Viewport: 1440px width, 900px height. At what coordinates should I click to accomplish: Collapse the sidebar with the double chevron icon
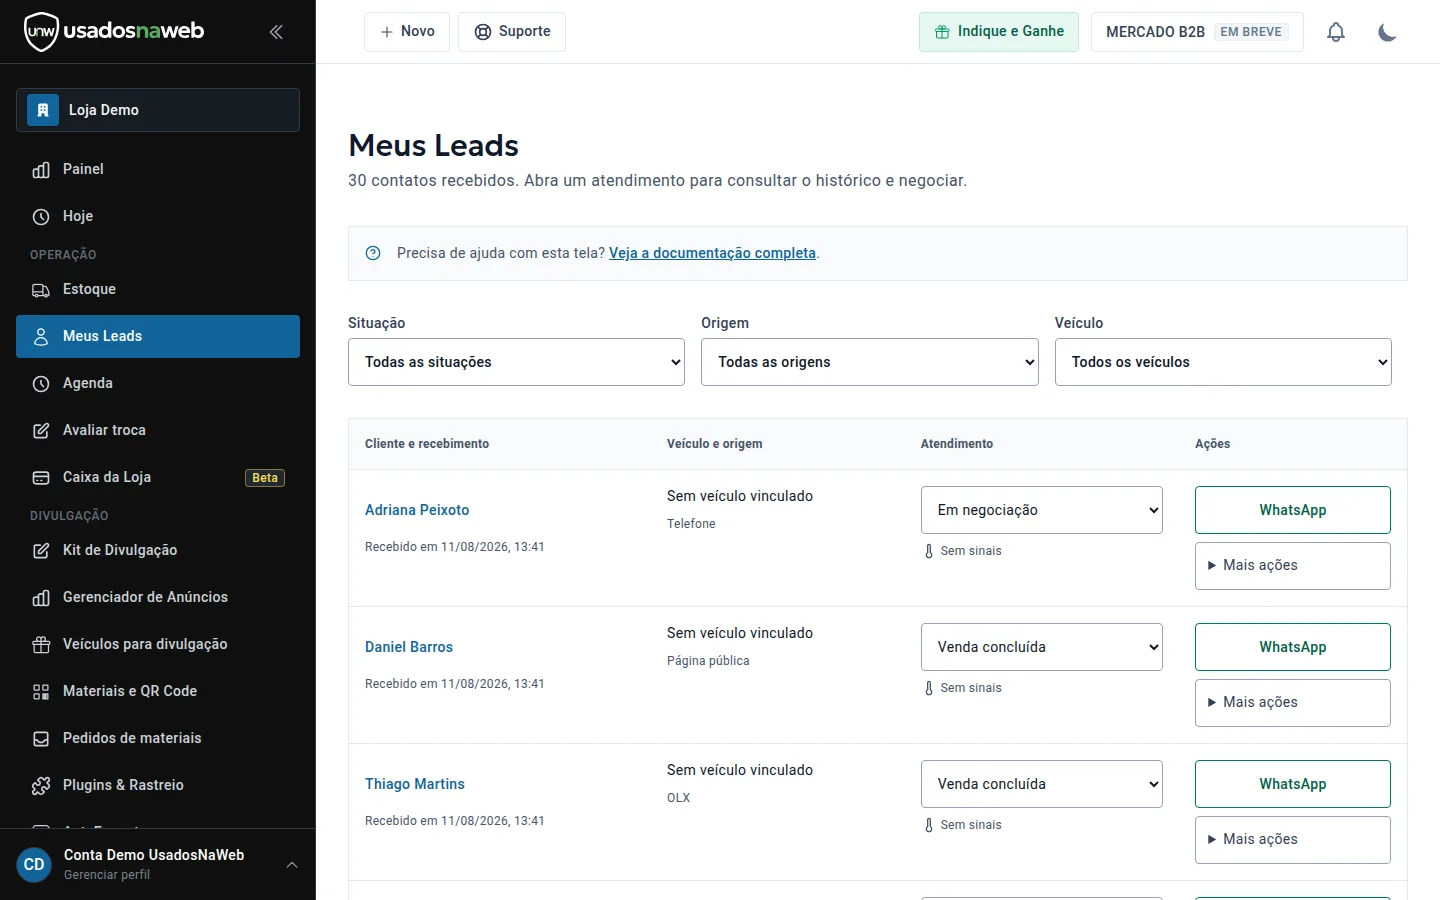point(276,32)
